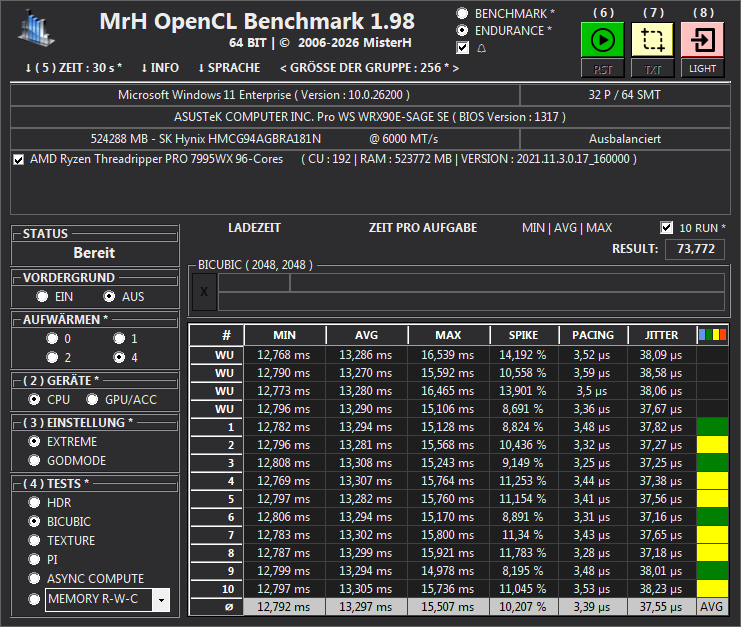This screenshot has width=741, height=627.
Task: Select ENDURANCE mode radio button
Action: coord(462,31)
